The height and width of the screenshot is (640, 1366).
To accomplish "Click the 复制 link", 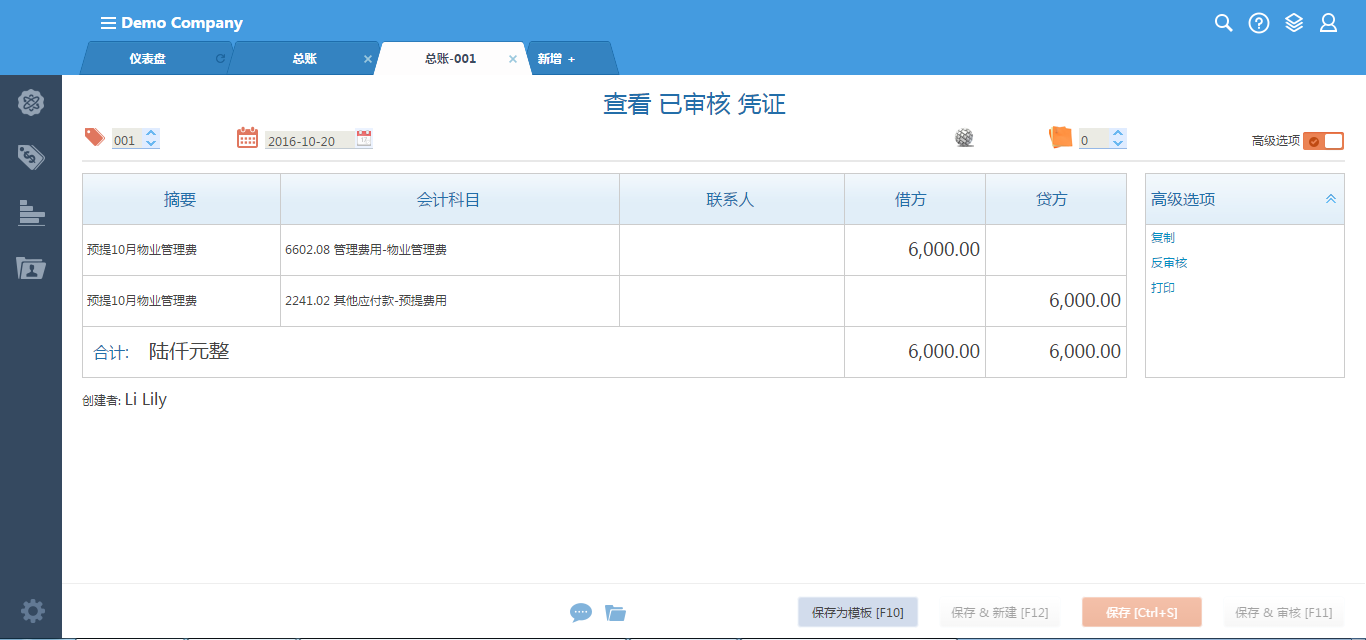I will tap(1163, 238).
